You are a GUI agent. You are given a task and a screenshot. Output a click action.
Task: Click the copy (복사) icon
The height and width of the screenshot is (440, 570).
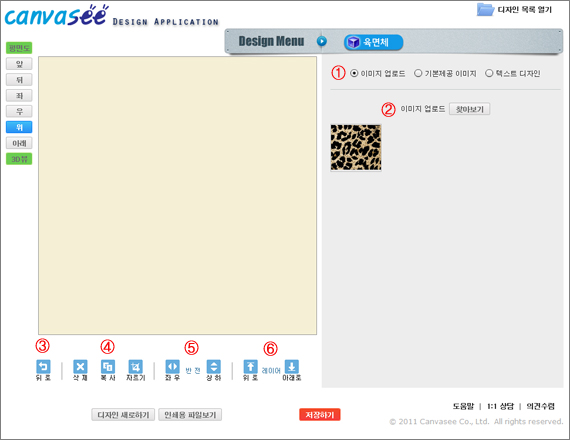pos(108,366)
